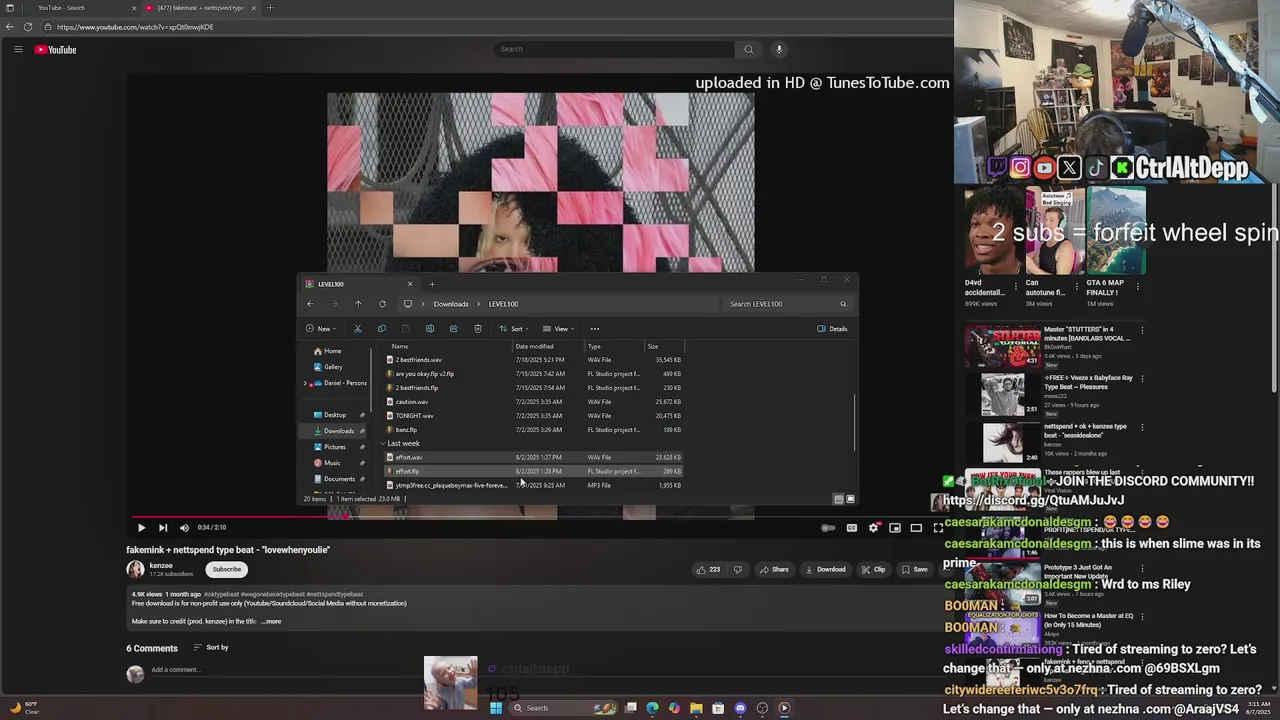Open the View dropdown in File Explorer
The image size is (1280, 720).
(x=558, y=329)
